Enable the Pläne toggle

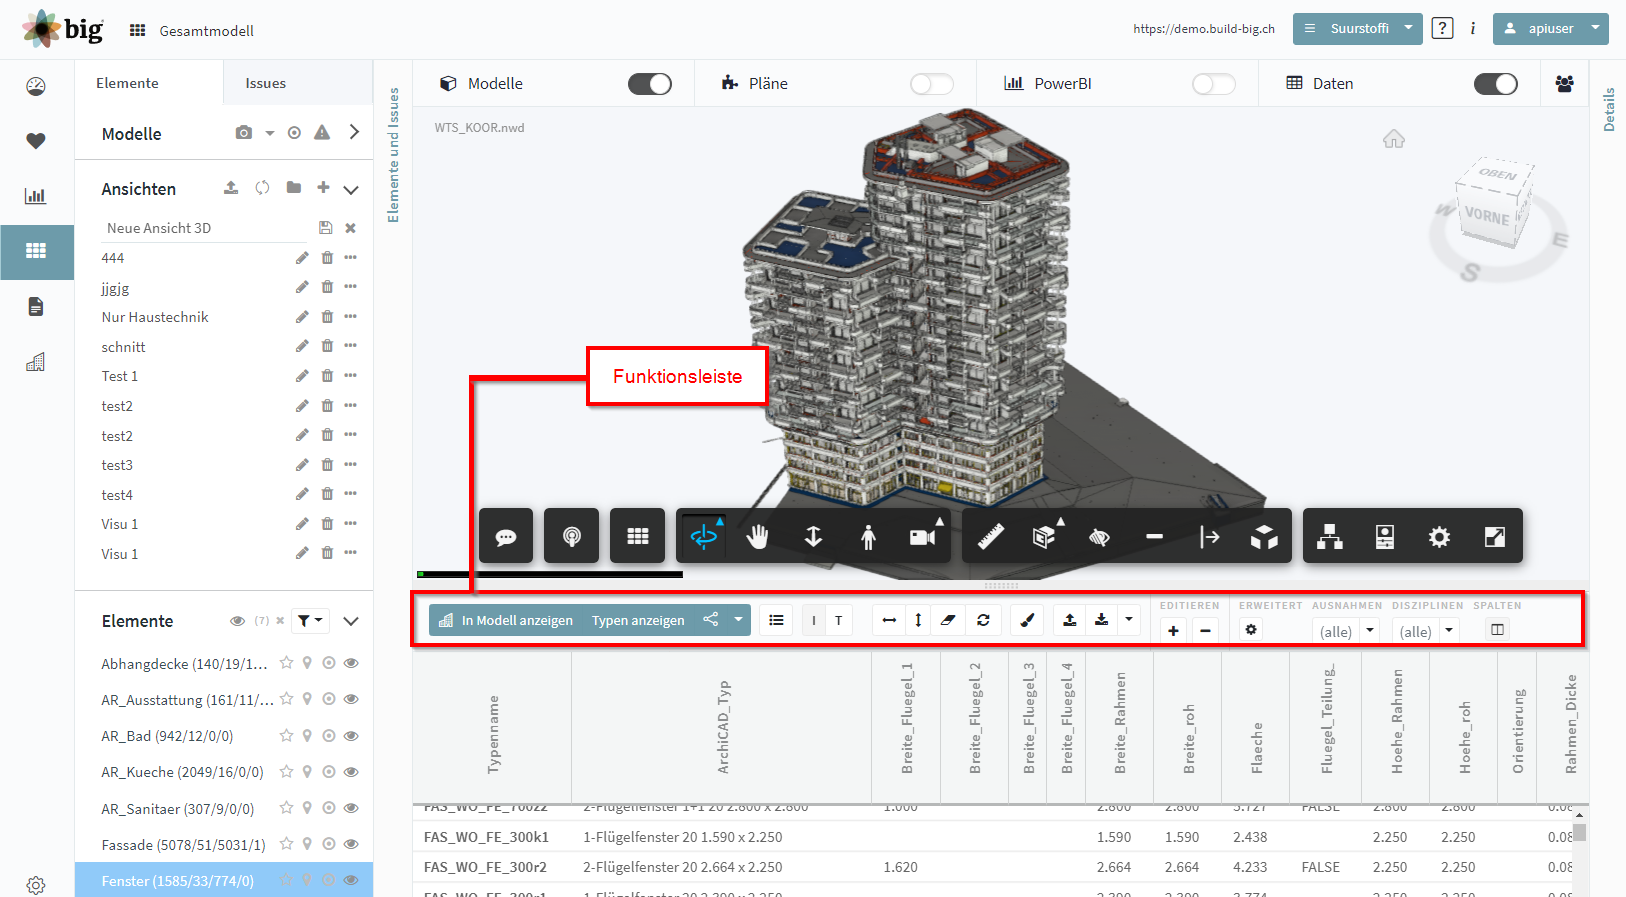(x=932, y=84)
